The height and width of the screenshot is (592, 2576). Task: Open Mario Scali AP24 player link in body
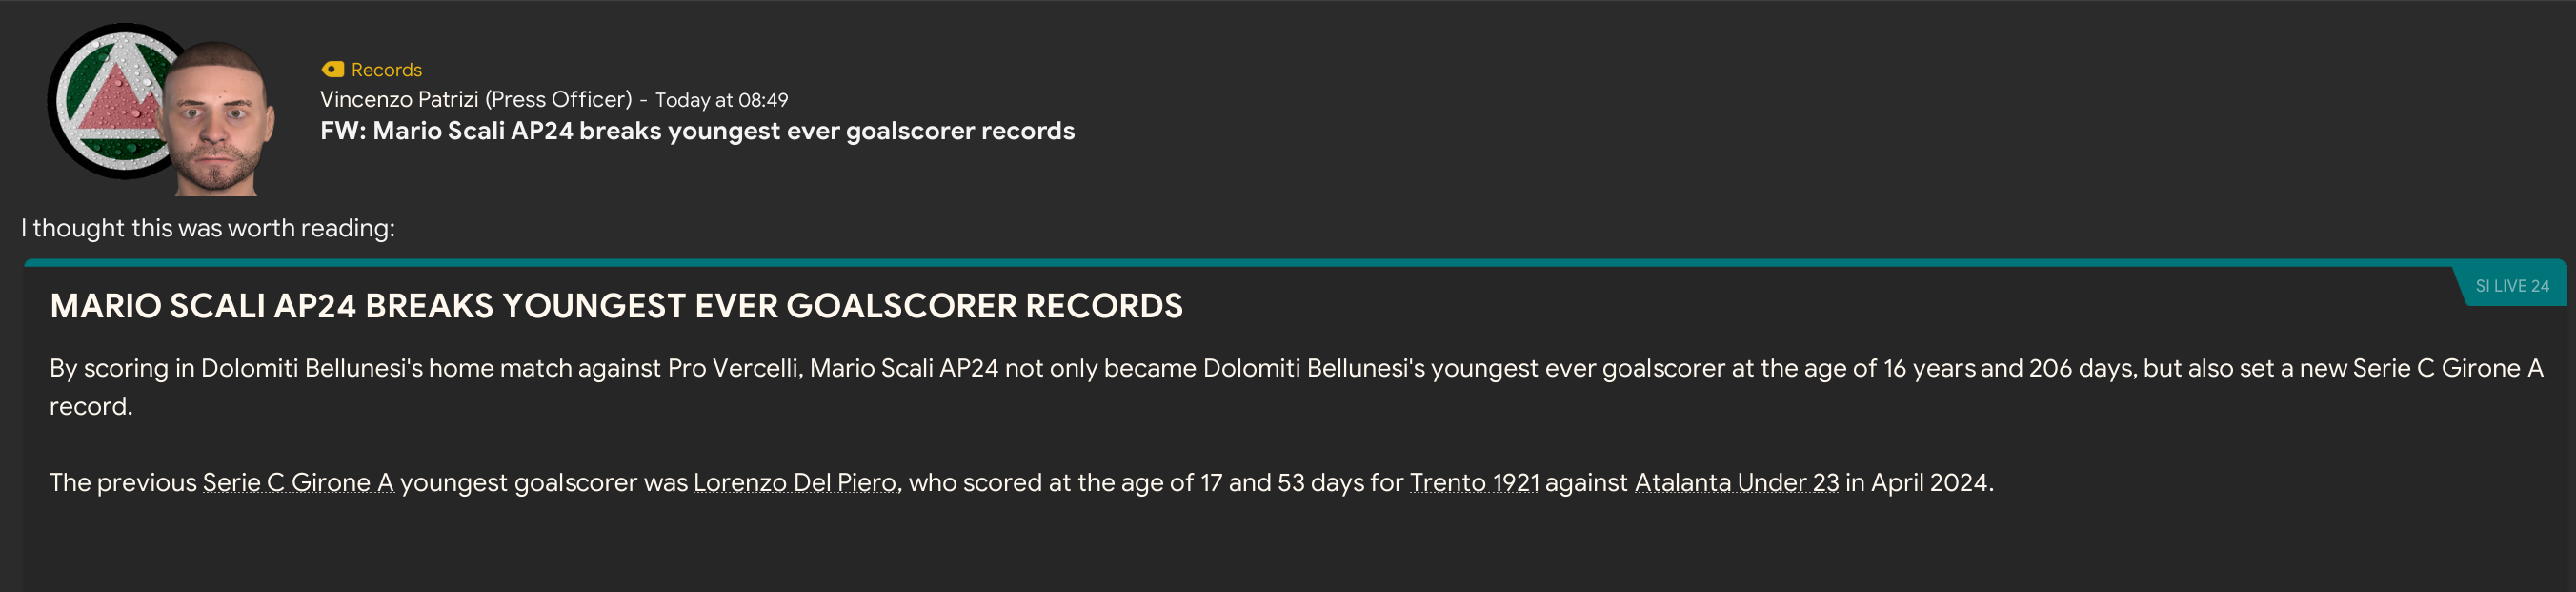[903, 368]
